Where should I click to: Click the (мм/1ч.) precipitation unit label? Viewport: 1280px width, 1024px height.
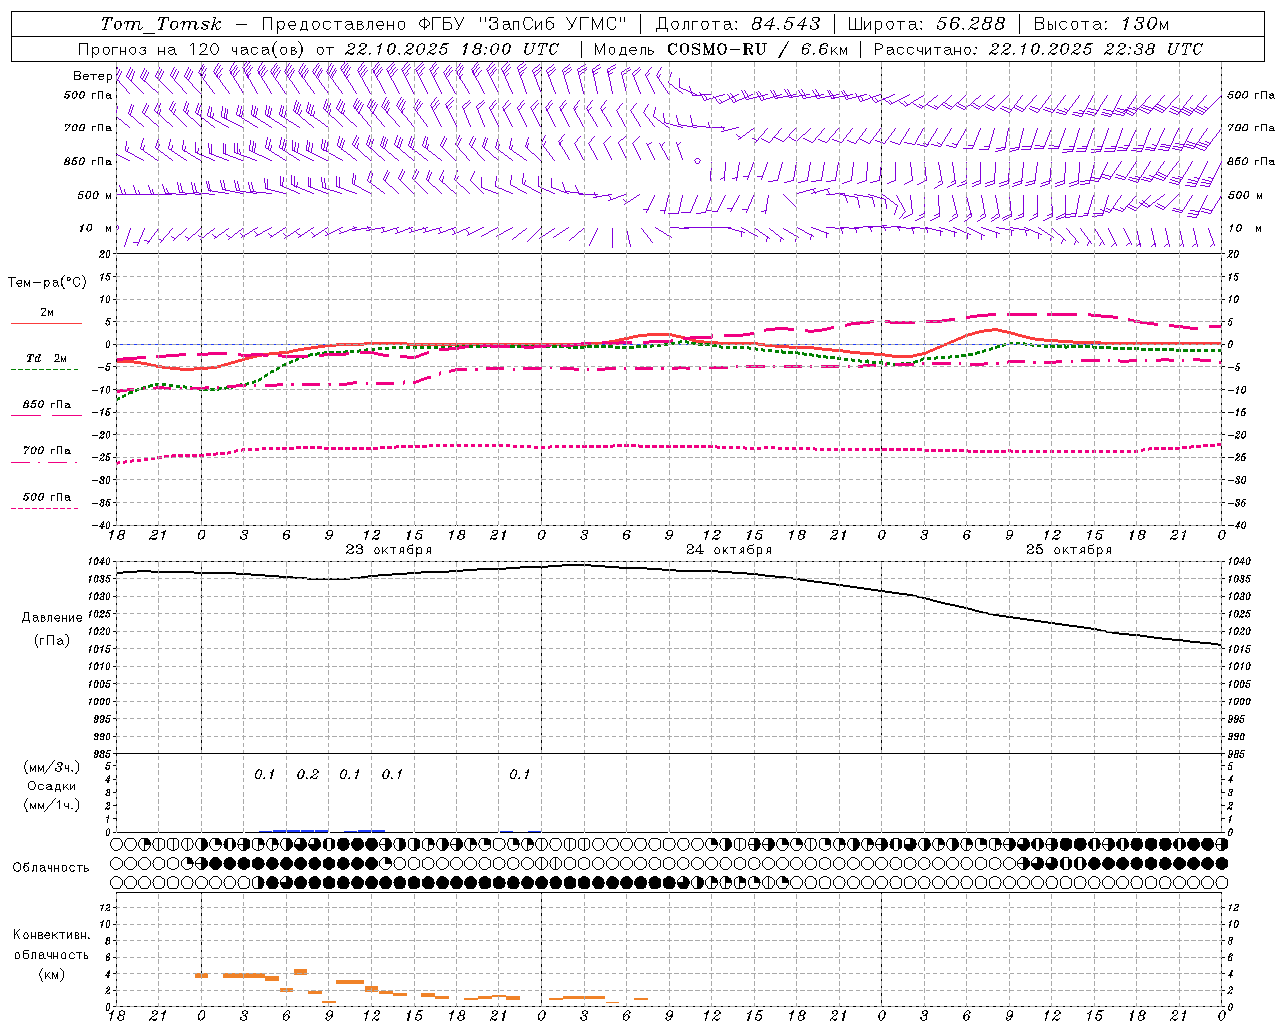[x=52, y=805]
